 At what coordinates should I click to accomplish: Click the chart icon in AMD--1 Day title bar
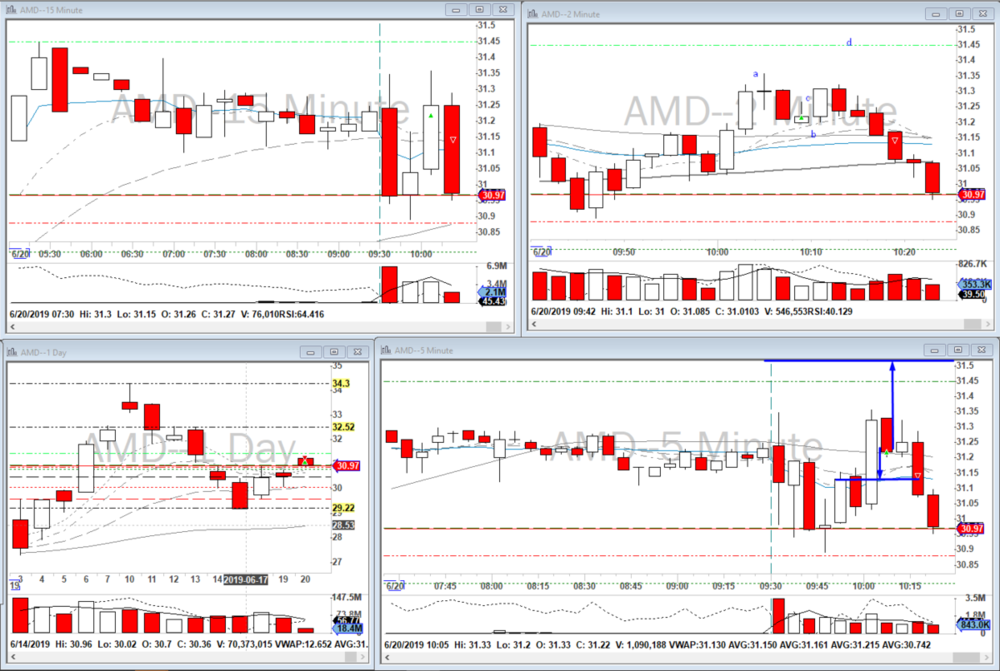click(x=11, y=351)
